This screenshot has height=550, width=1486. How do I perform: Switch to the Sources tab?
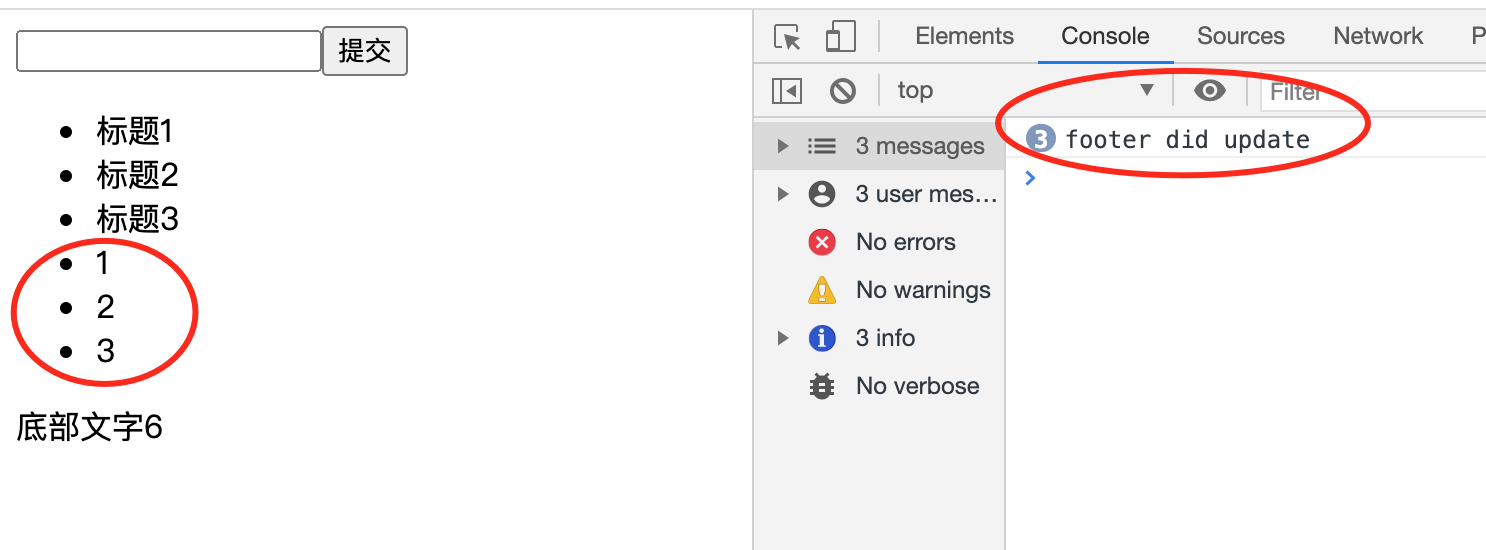[1240, 36]
